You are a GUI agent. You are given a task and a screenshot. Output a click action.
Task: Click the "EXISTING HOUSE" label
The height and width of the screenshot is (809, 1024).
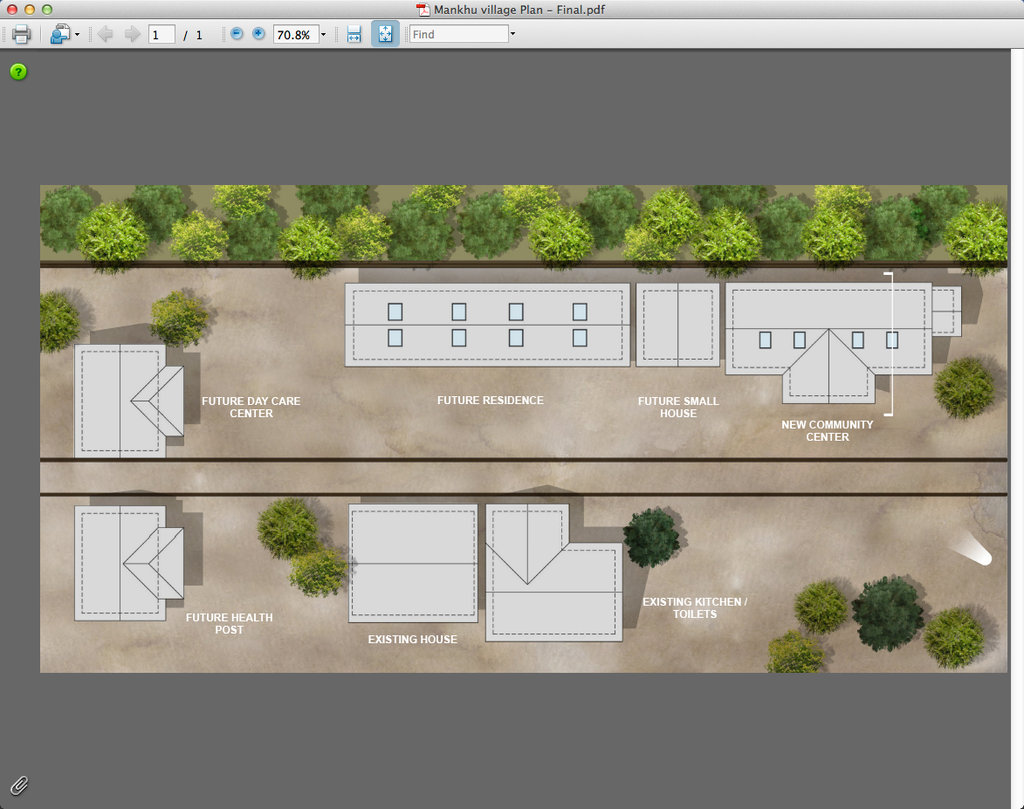[413, 639]
